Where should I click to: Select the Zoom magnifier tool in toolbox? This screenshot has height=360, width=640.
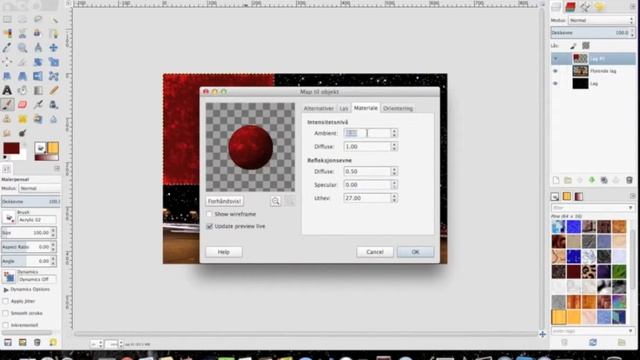[x=22, y=48]
